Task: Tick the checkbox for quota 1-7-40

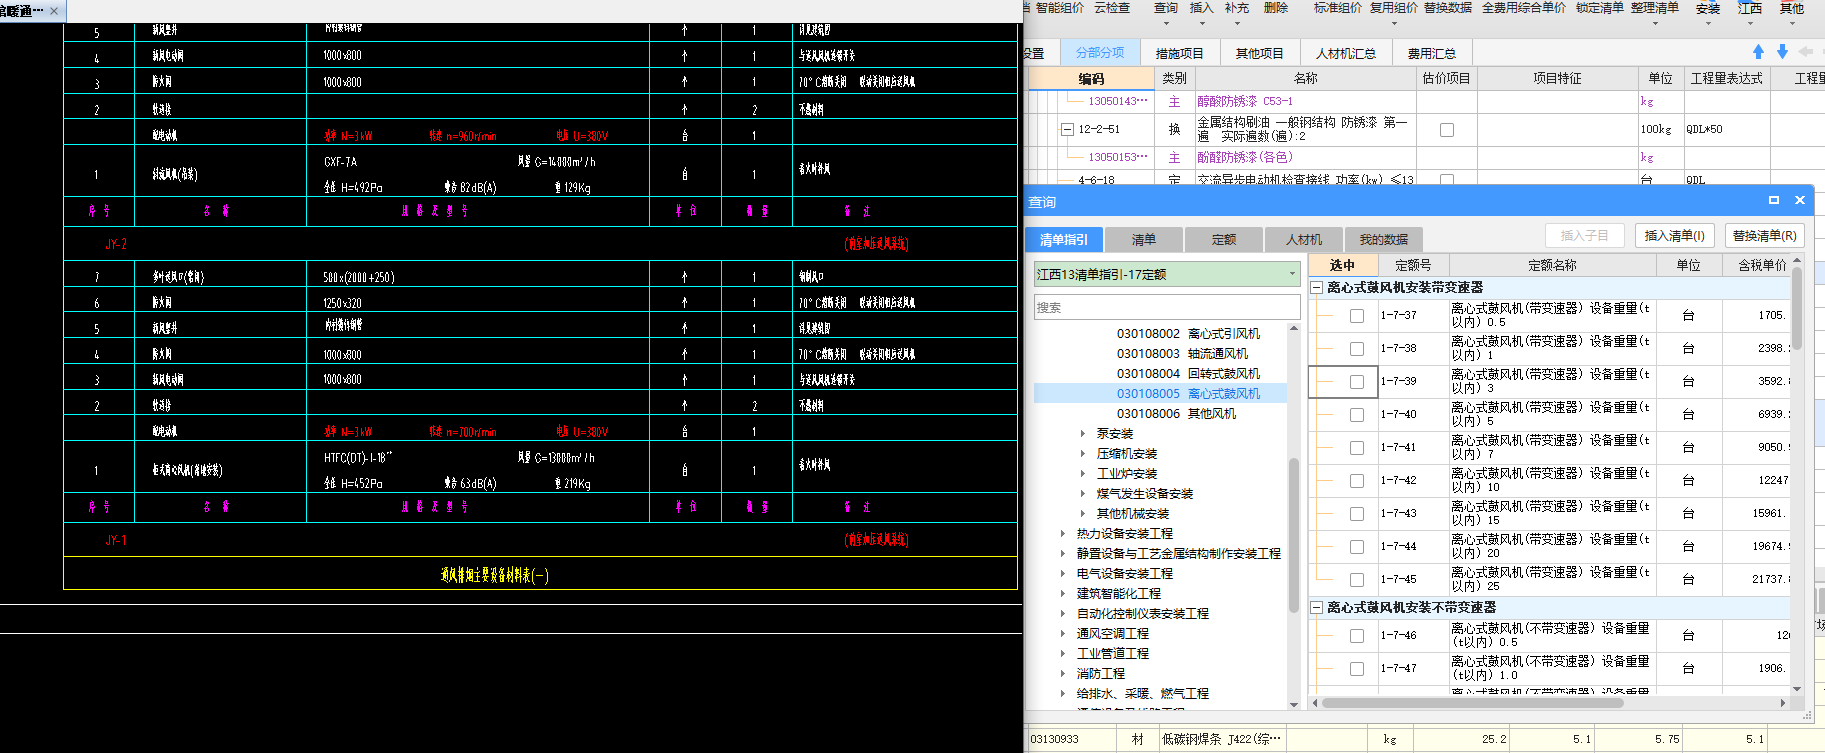Action: [1357, 415]
